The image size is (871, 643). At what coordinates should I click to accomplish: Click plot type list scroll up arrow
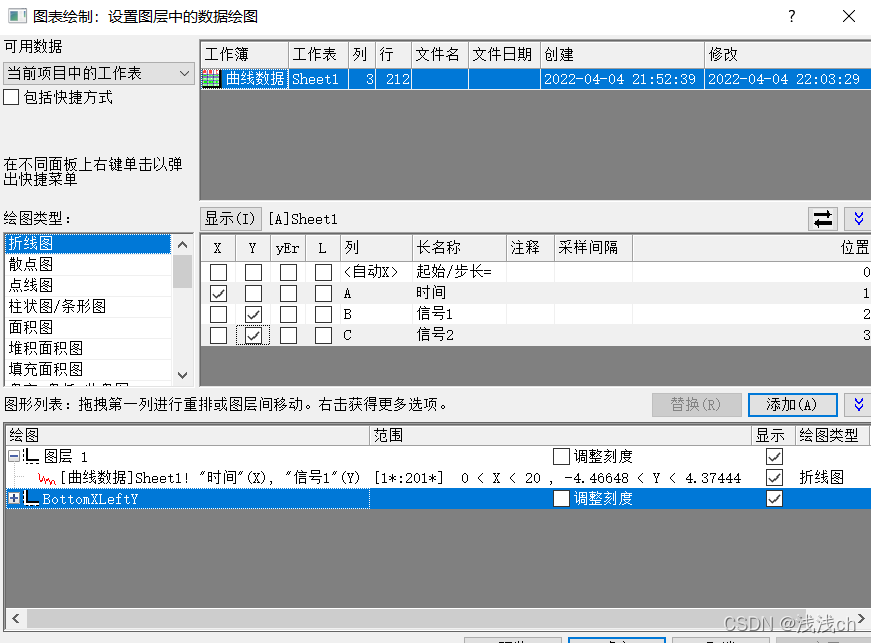182,244
